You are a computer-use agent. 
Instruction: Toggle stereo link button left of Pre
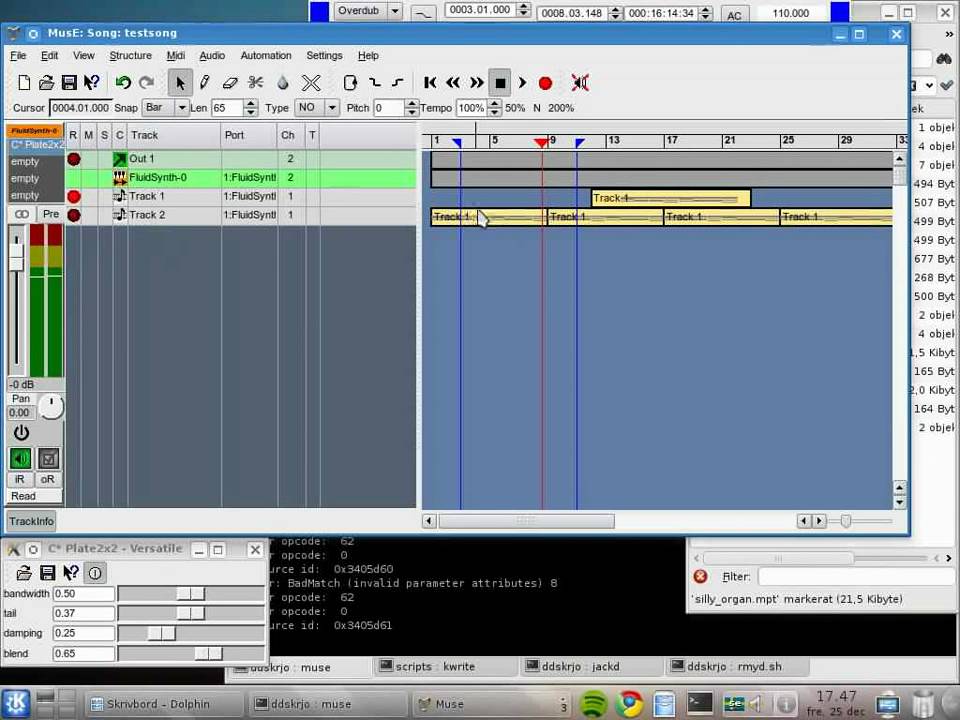pos(21,214)
